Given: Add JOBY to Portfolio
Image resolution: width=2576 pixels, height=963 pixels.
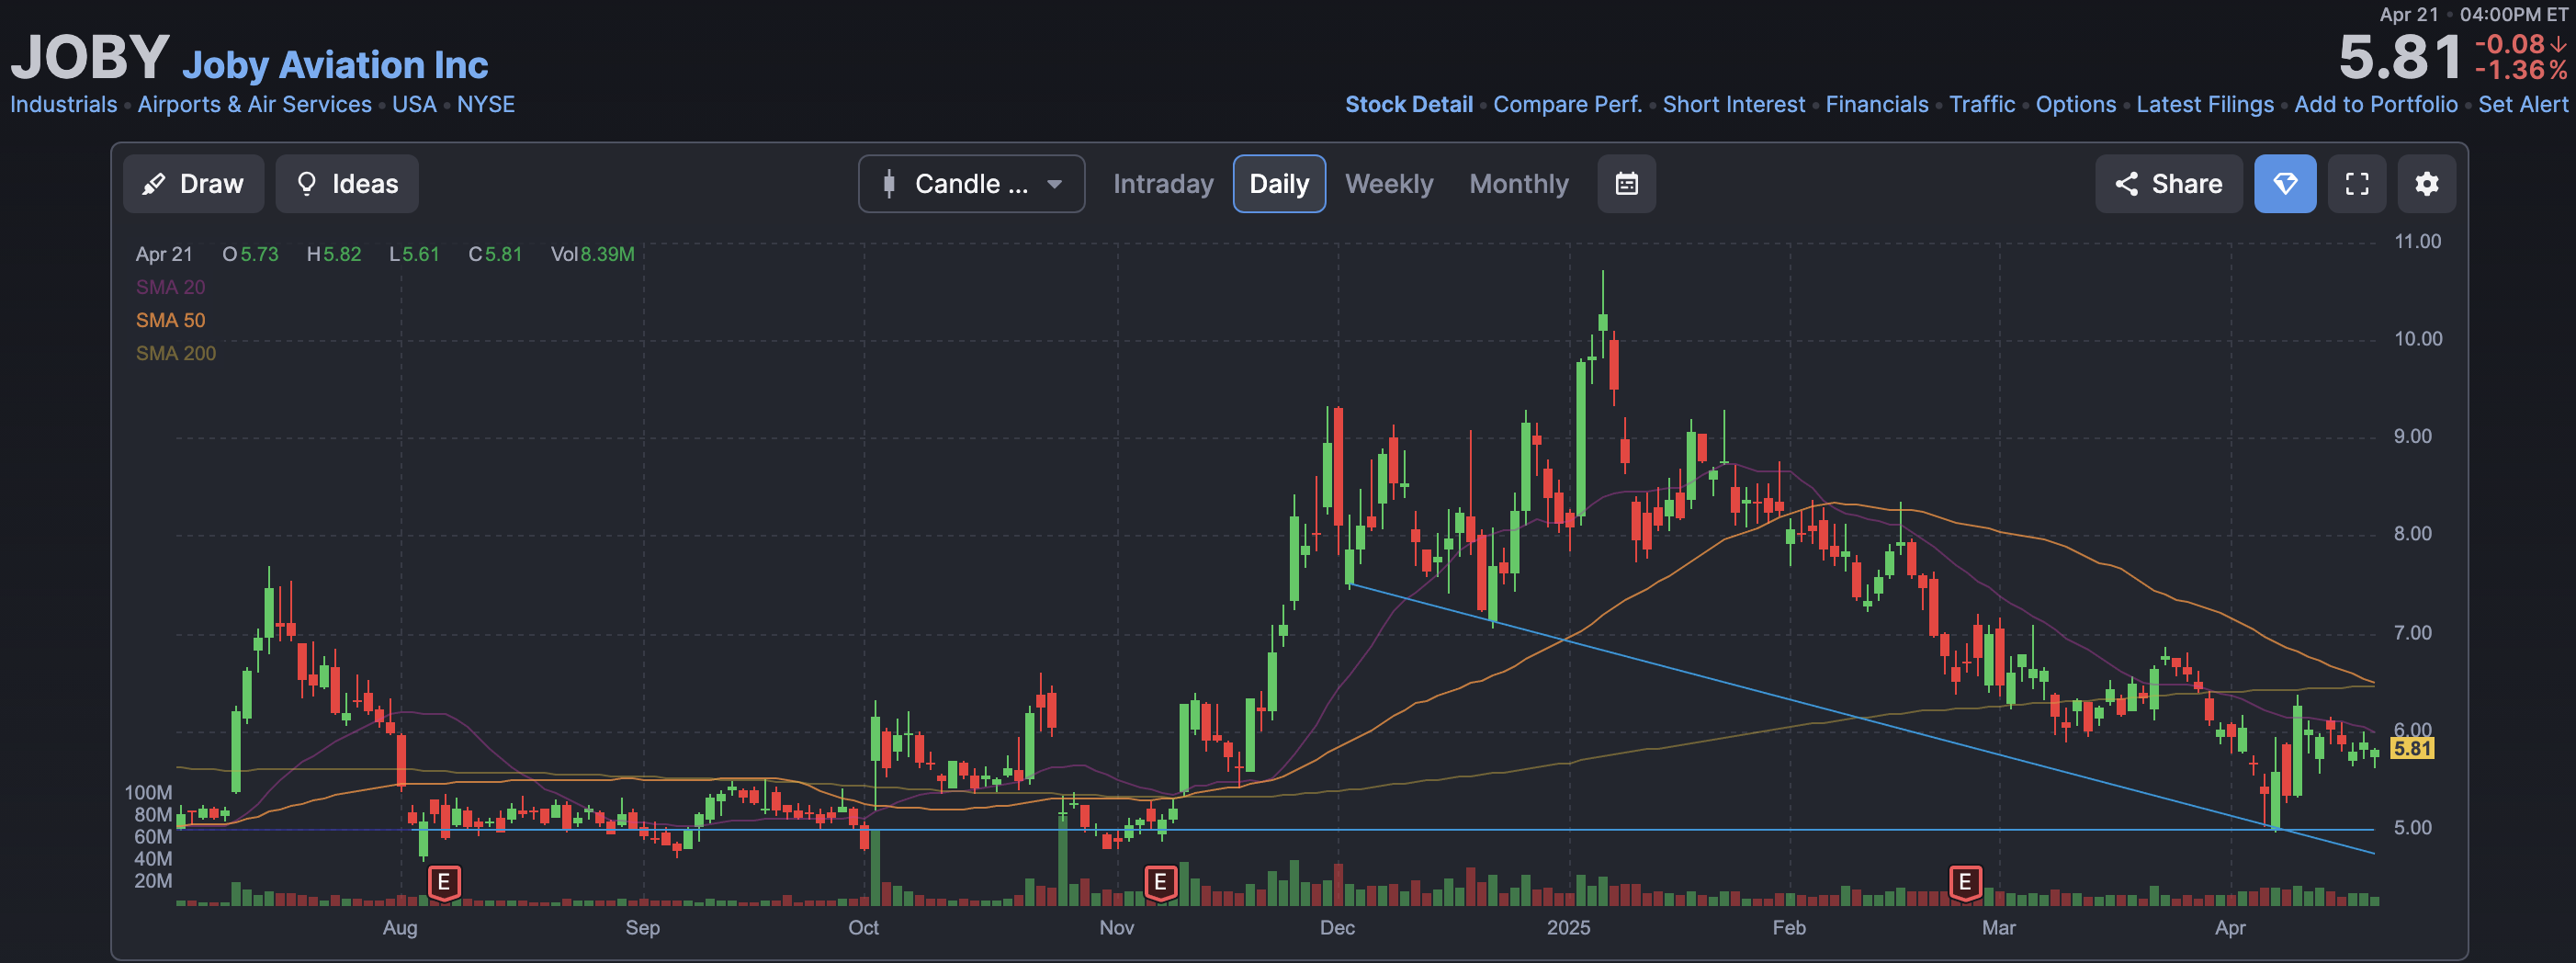Looking at the screenshot, I should [x=2375, y=105].
